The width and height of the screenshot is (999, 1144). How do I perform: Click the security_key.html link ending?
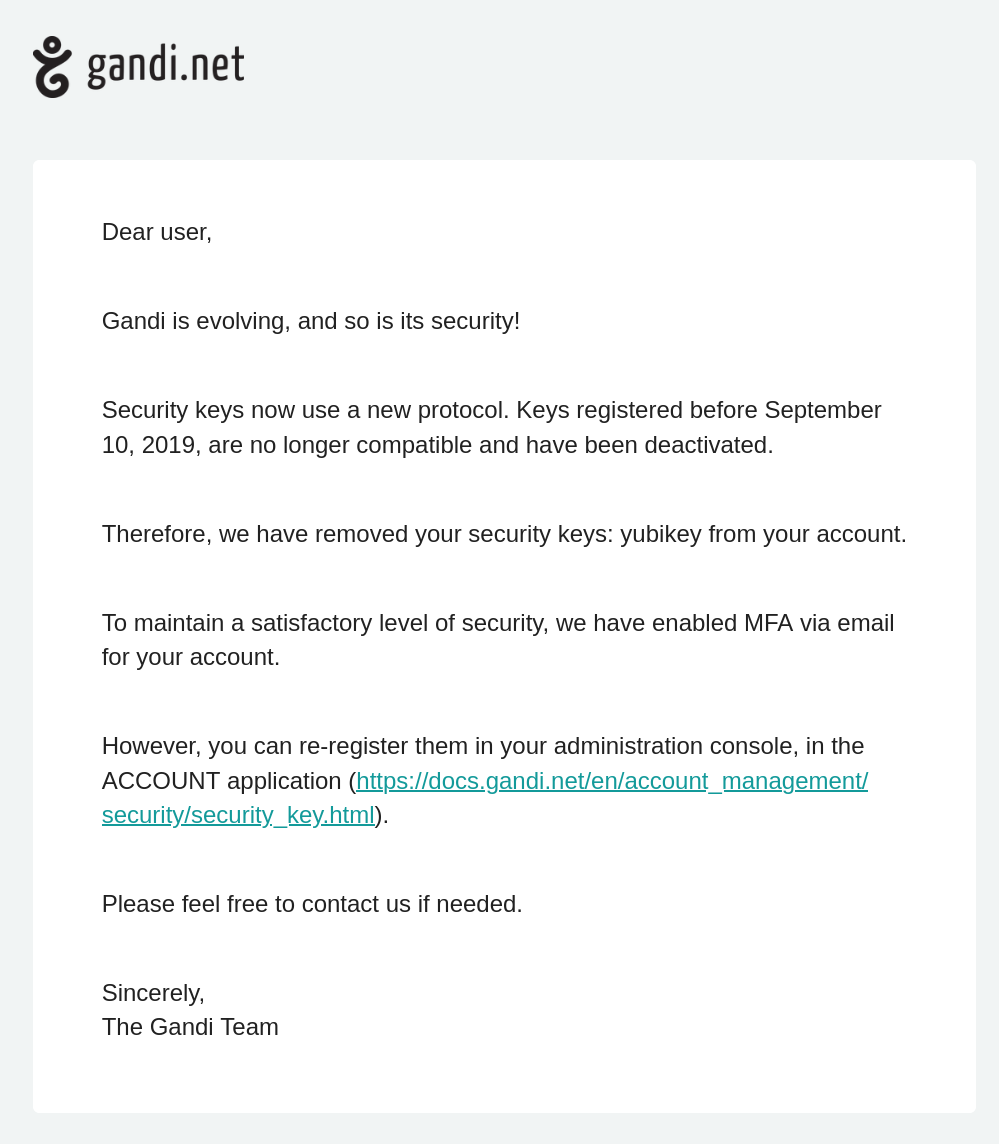[x=238, y=815]
